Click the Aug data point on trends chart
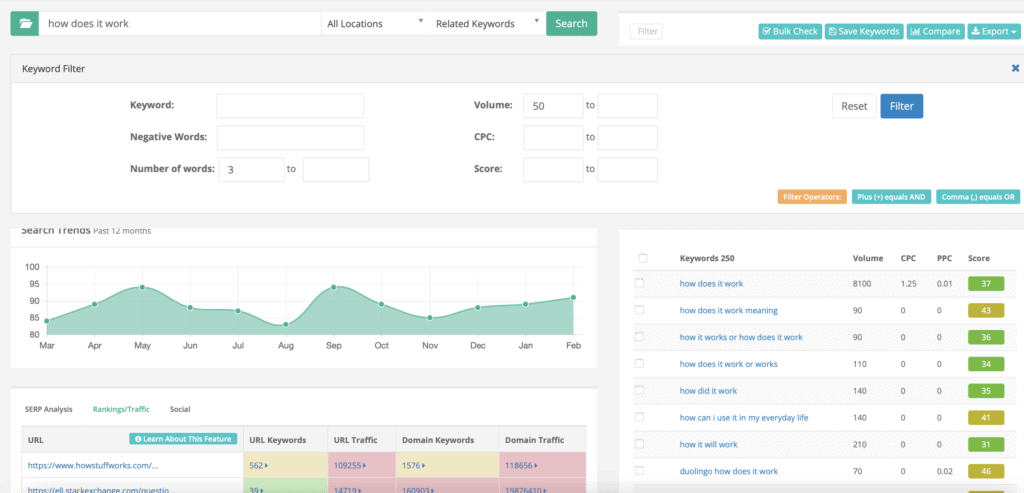 click(286, 325)
